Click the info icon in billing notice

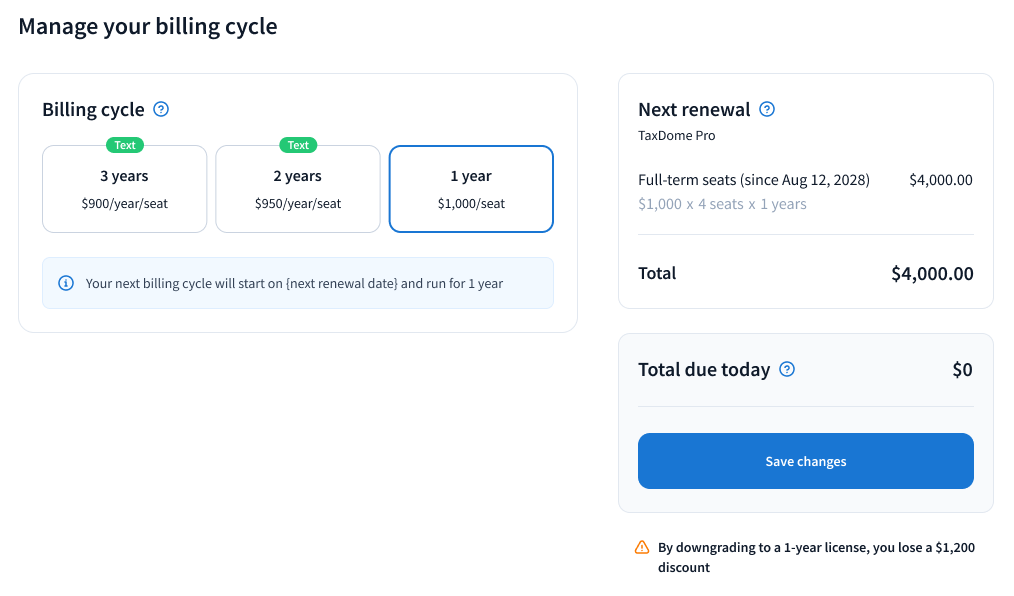[x=66, y=283]
